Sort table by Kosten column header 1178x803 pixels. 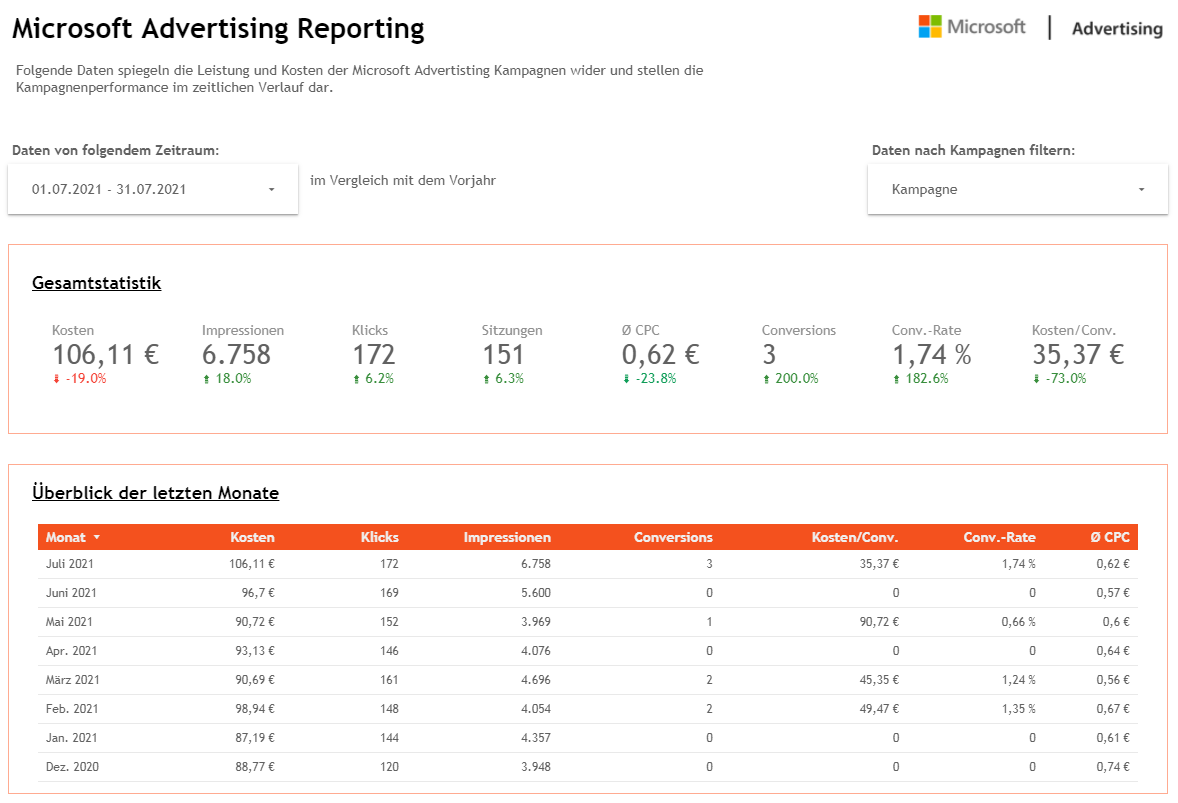point(252,537)
